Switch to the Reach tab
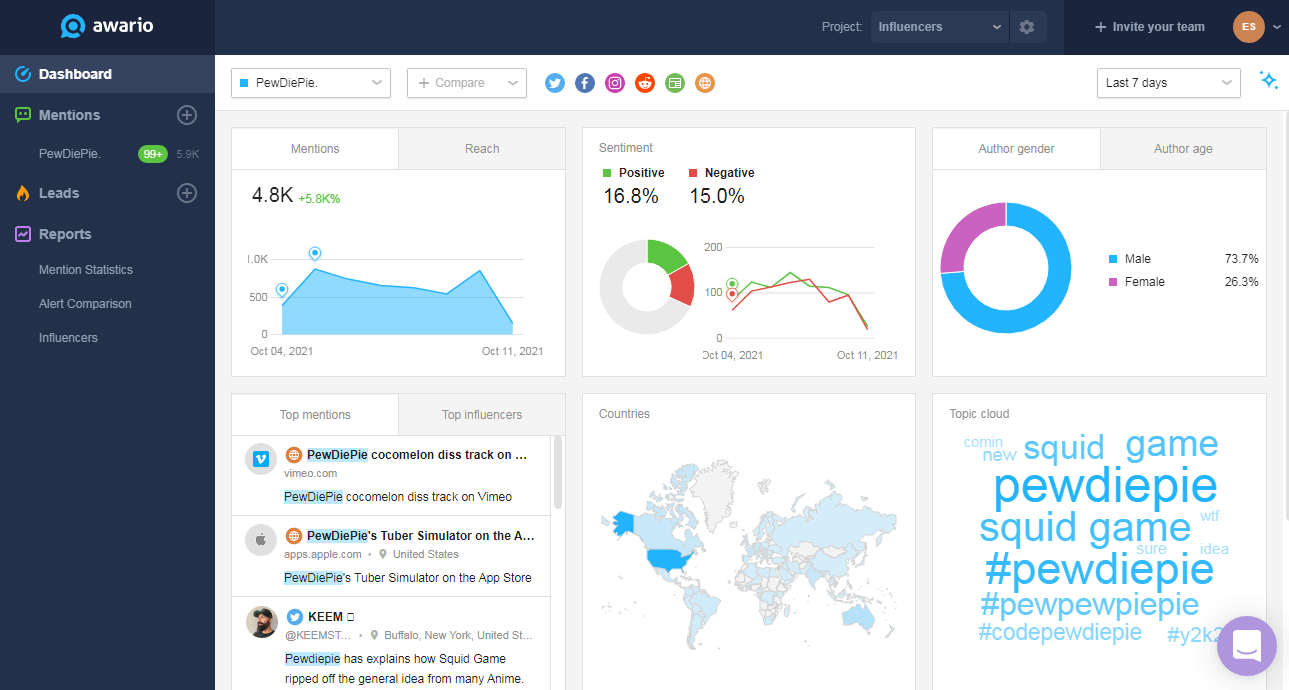This screenshot has width=1289, height=690. pyautogui.click(x=482, y=149)
